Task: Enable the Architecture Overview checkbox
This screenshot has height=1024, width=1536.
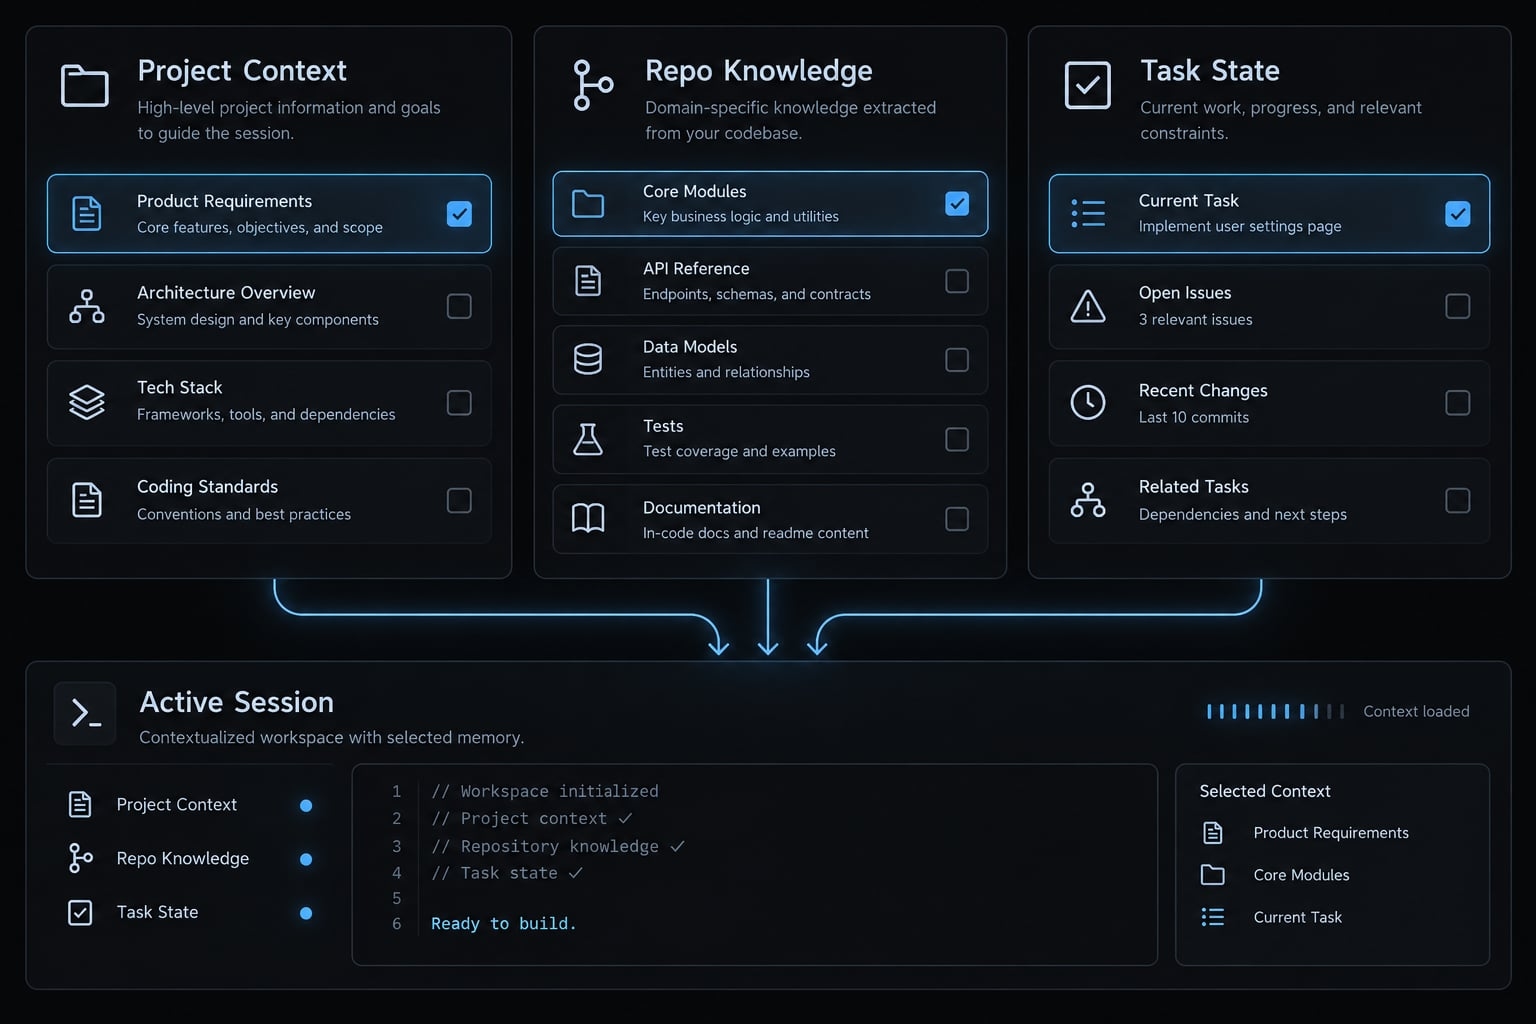Action: 459,306
